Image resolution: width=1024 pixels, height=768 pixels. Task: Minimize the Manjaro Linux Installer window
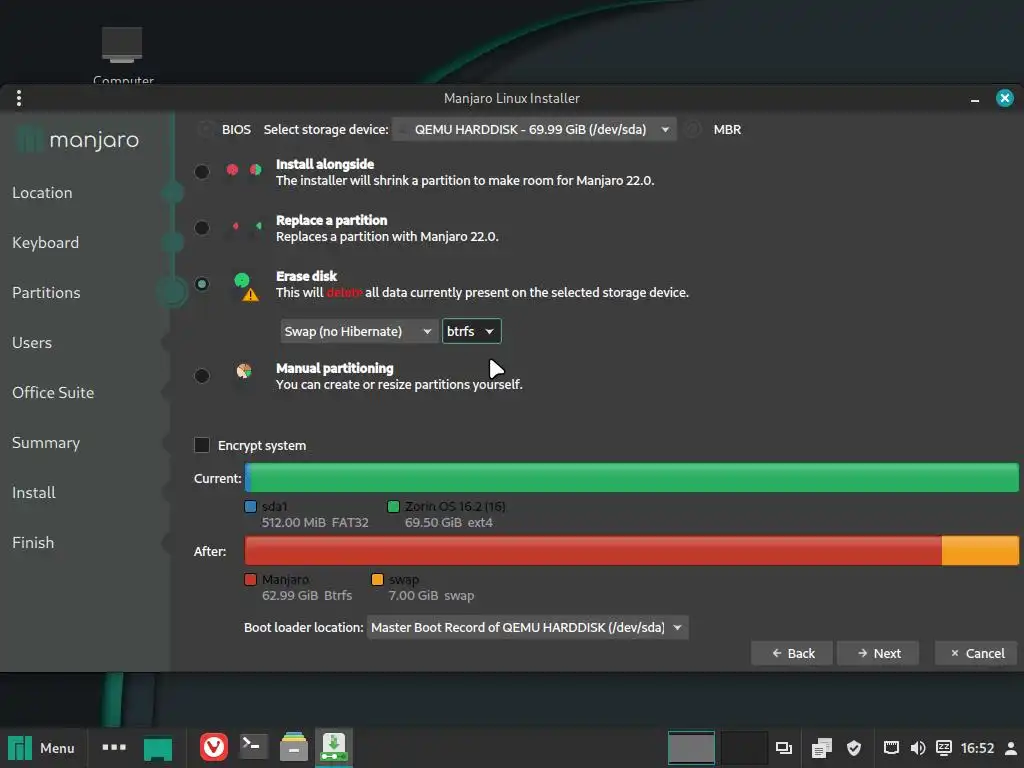(974, 99)
